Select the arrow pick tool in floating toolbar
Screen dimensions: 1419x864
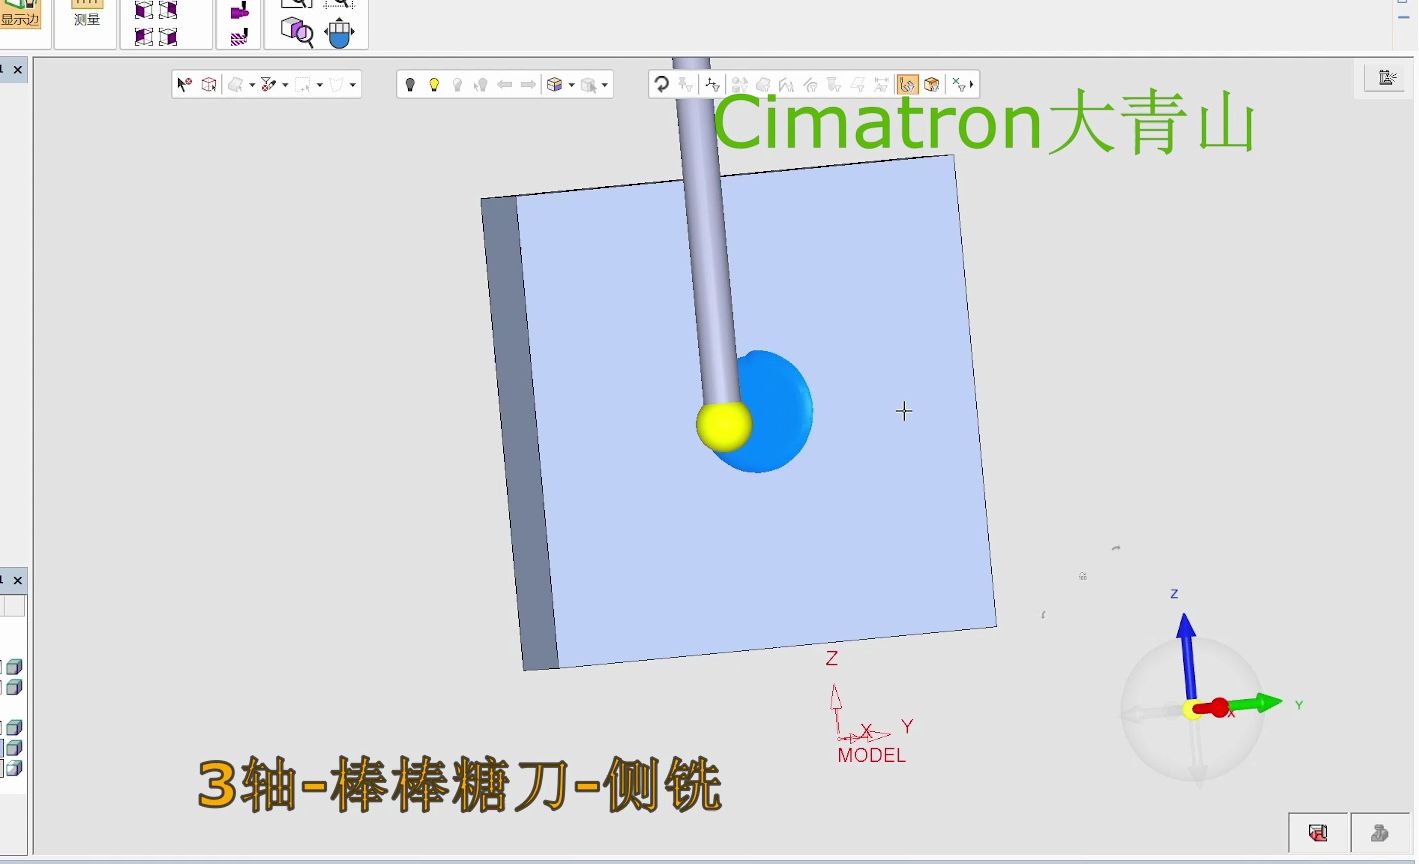[182, 84]
